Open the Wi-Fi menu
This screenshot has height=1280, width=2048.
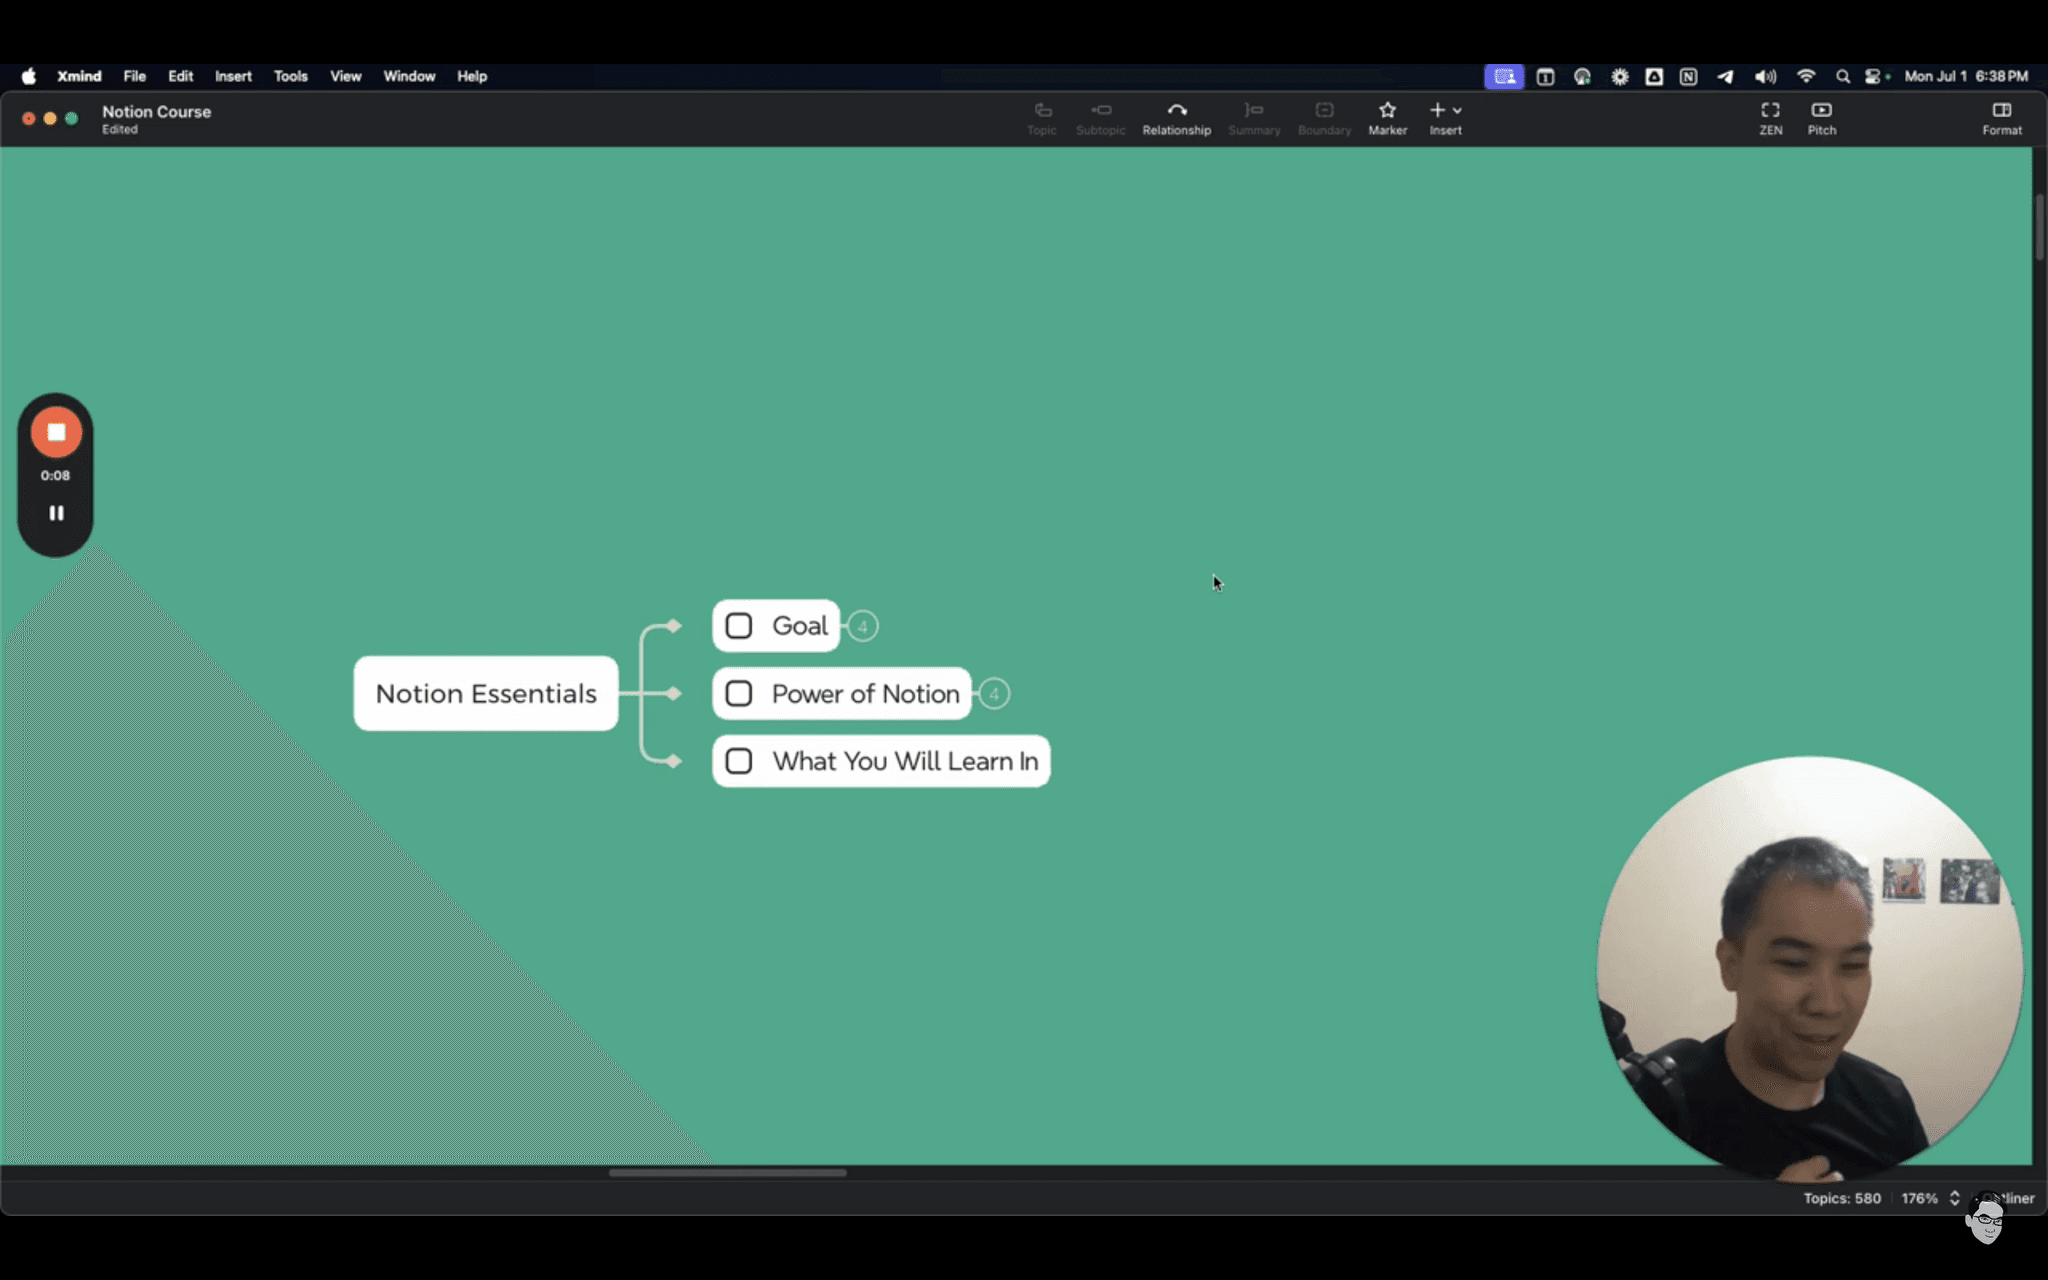[1806, 76]
